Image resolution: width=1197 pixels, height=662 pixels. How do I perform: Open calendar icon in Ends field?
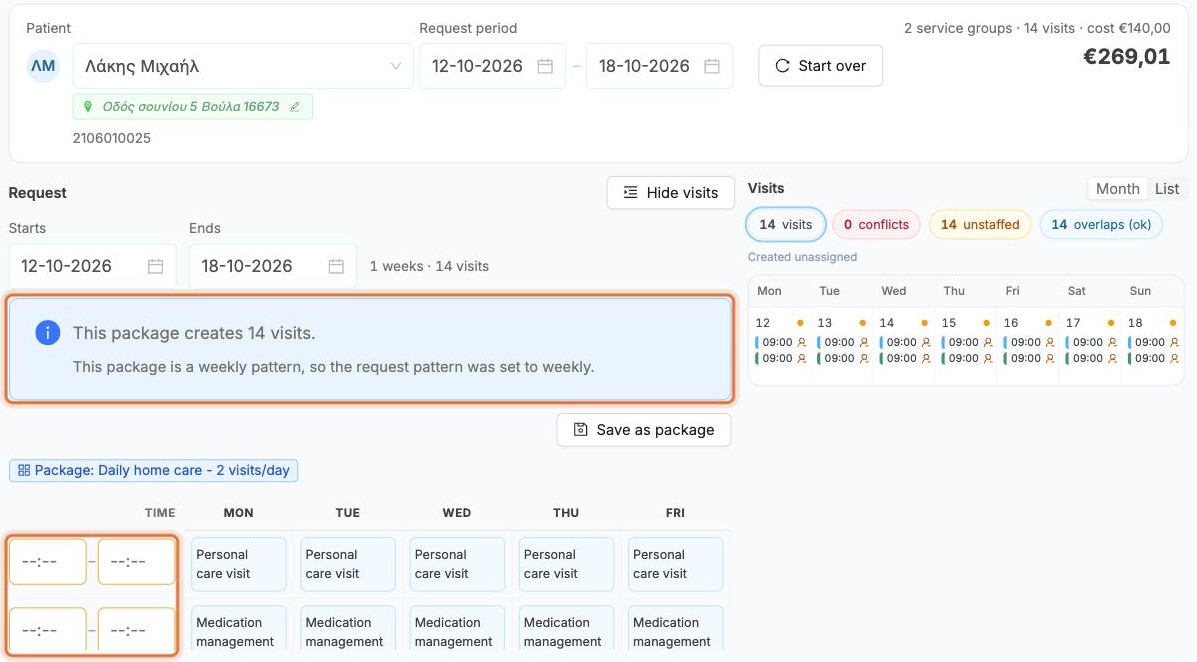tap(336, 266)
